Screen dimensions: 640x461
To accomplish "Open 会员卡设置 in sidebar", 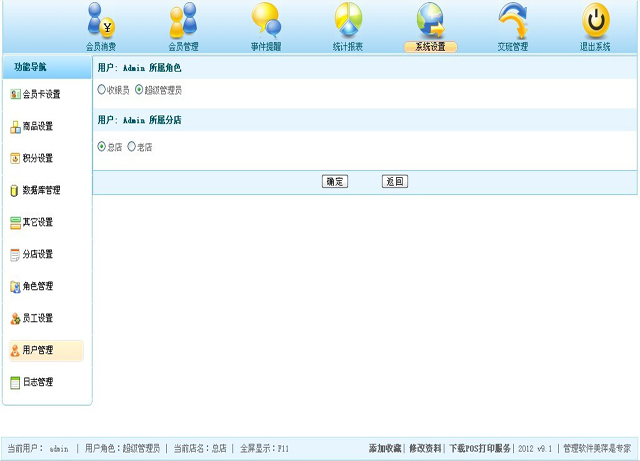I will 42,95.
